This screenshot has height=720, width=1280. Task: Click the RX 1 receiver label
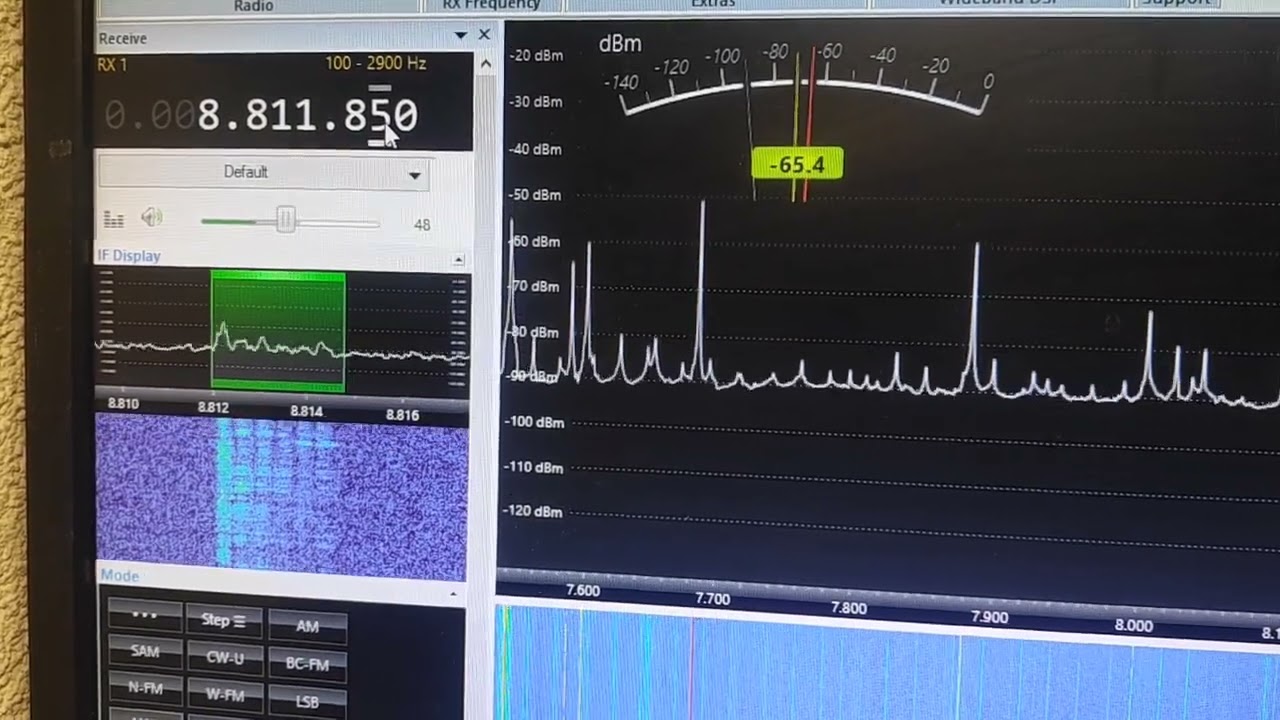click(x=112, y=65)
